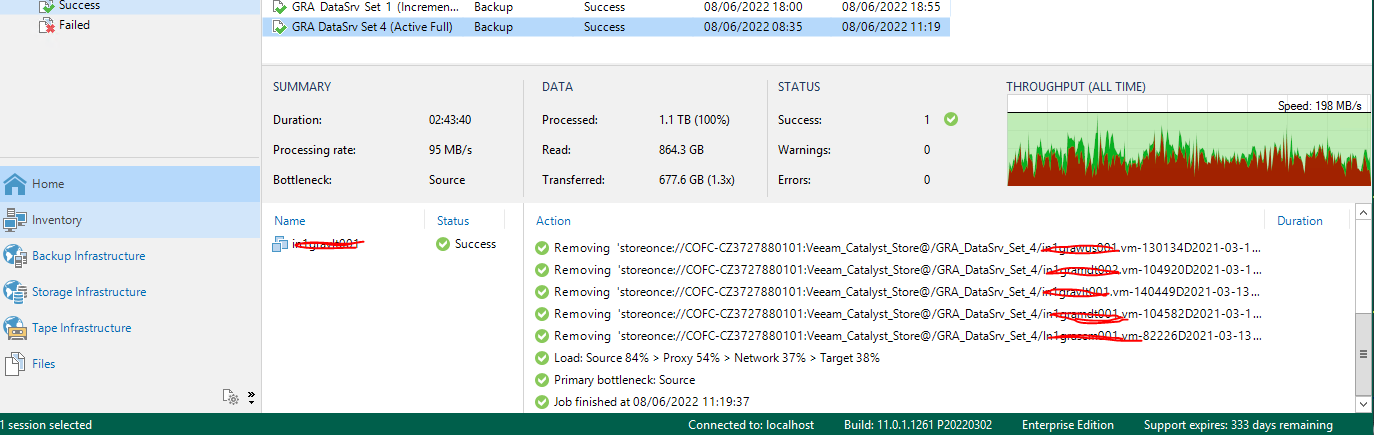Click the Duration value 02:43:40
This screenshot has width=1374, height=435.
450,120
